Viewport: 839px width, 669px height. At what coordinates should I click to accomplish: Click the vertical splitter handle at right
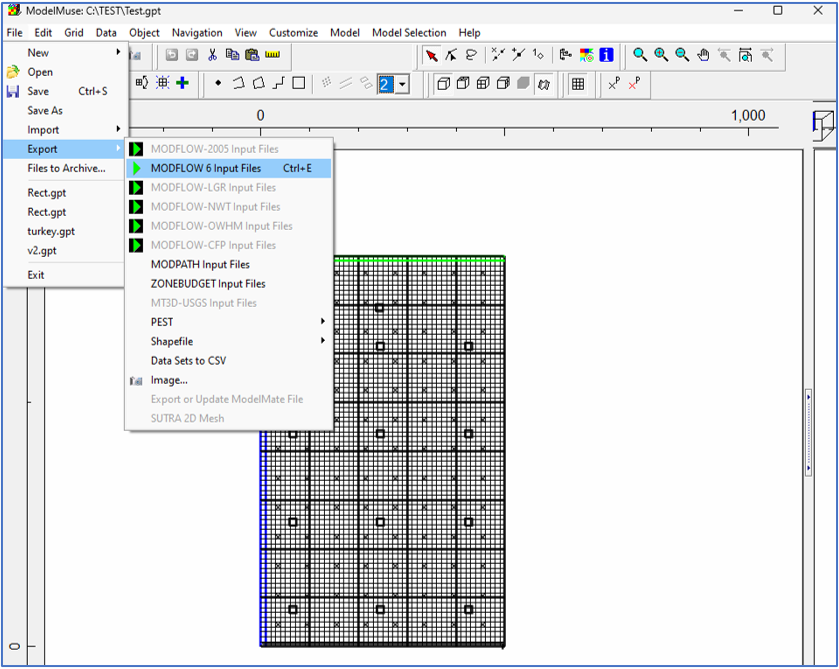coord(809,432)
